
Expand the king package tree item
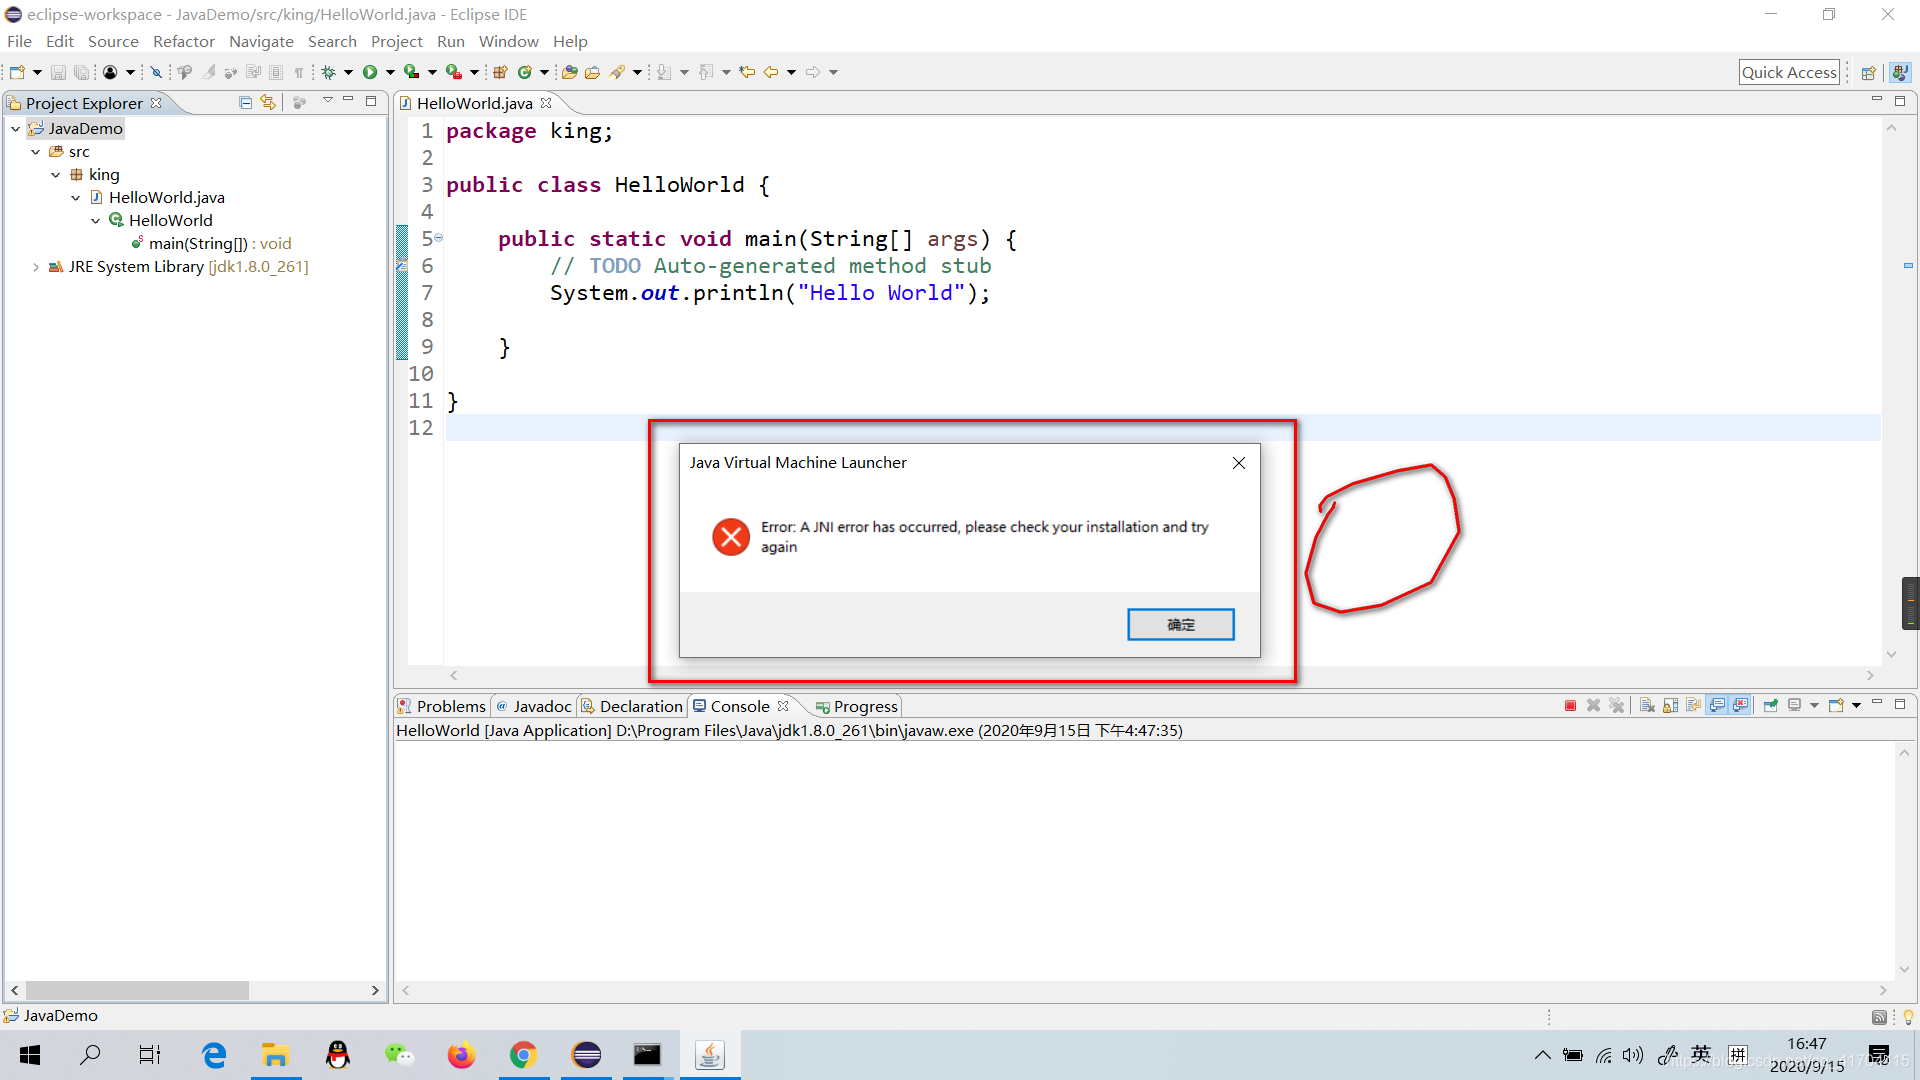pyautogui.click(x=104, y=173)
